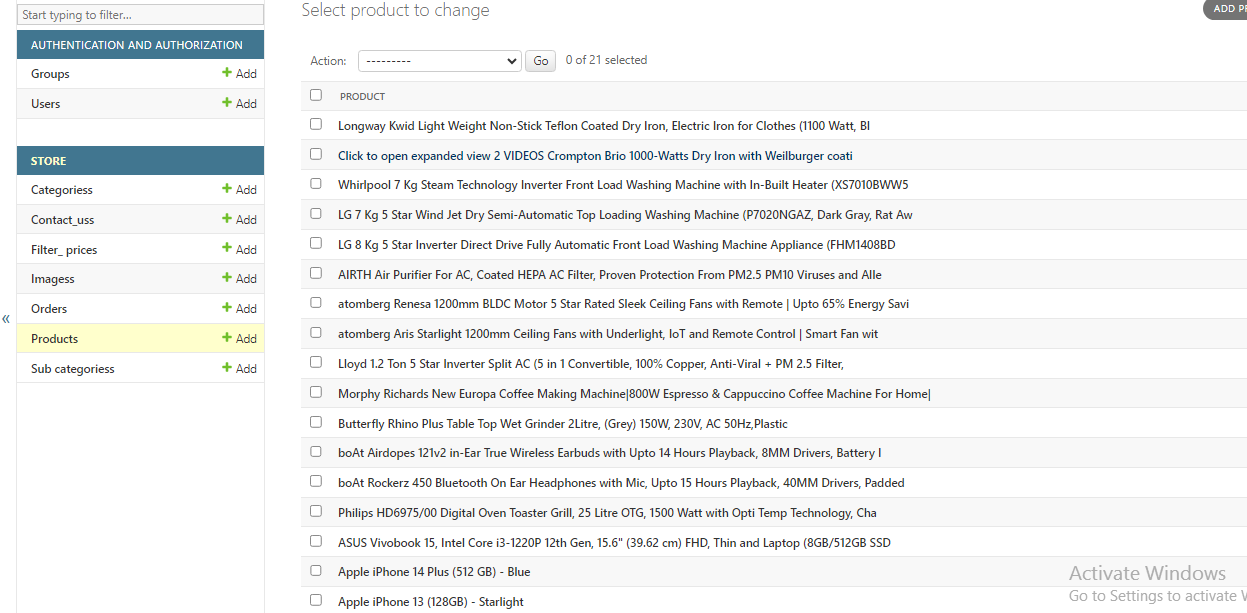Collapse the sidebar with the double-chevron toggle
Viewport: 1247px width, 613px height.
pyautogui.click(x=6, y=319)
